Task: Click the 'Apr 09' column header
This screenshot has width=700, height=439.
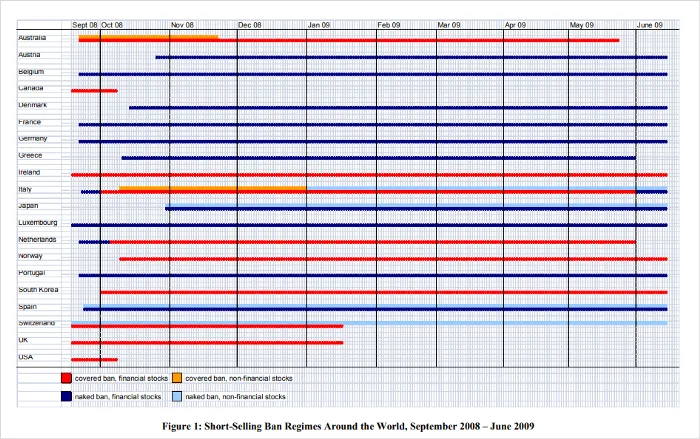Action: click(x=515, y=25)
